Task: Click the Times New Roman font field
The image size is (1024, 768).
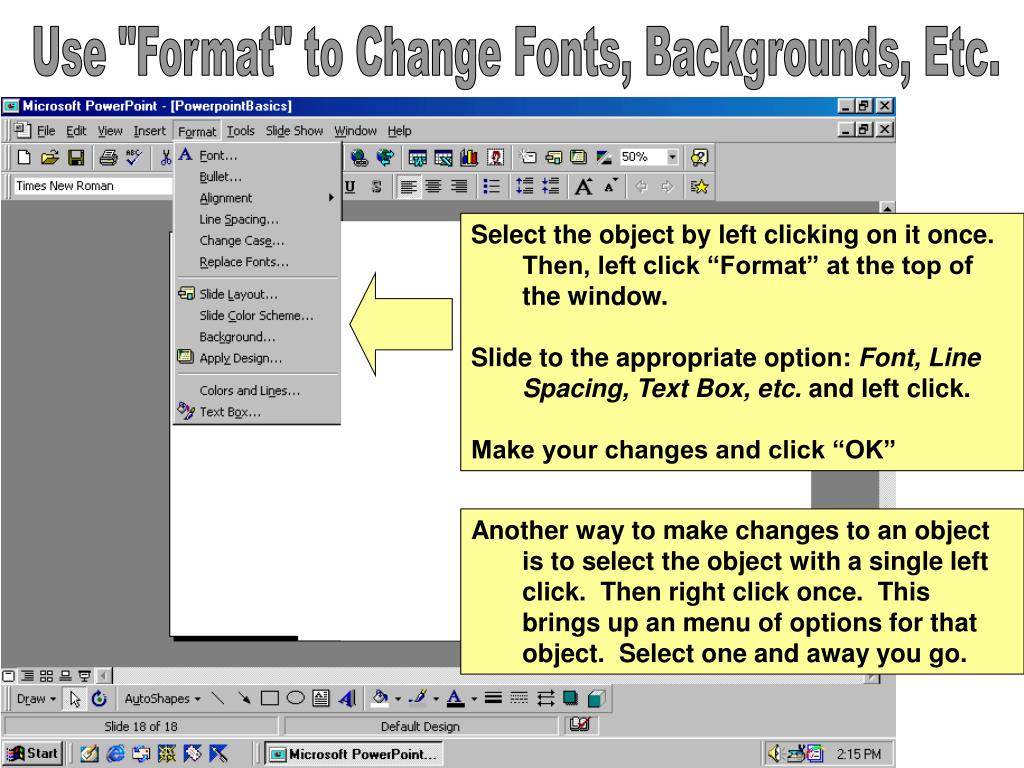Action: click(92, 186)
